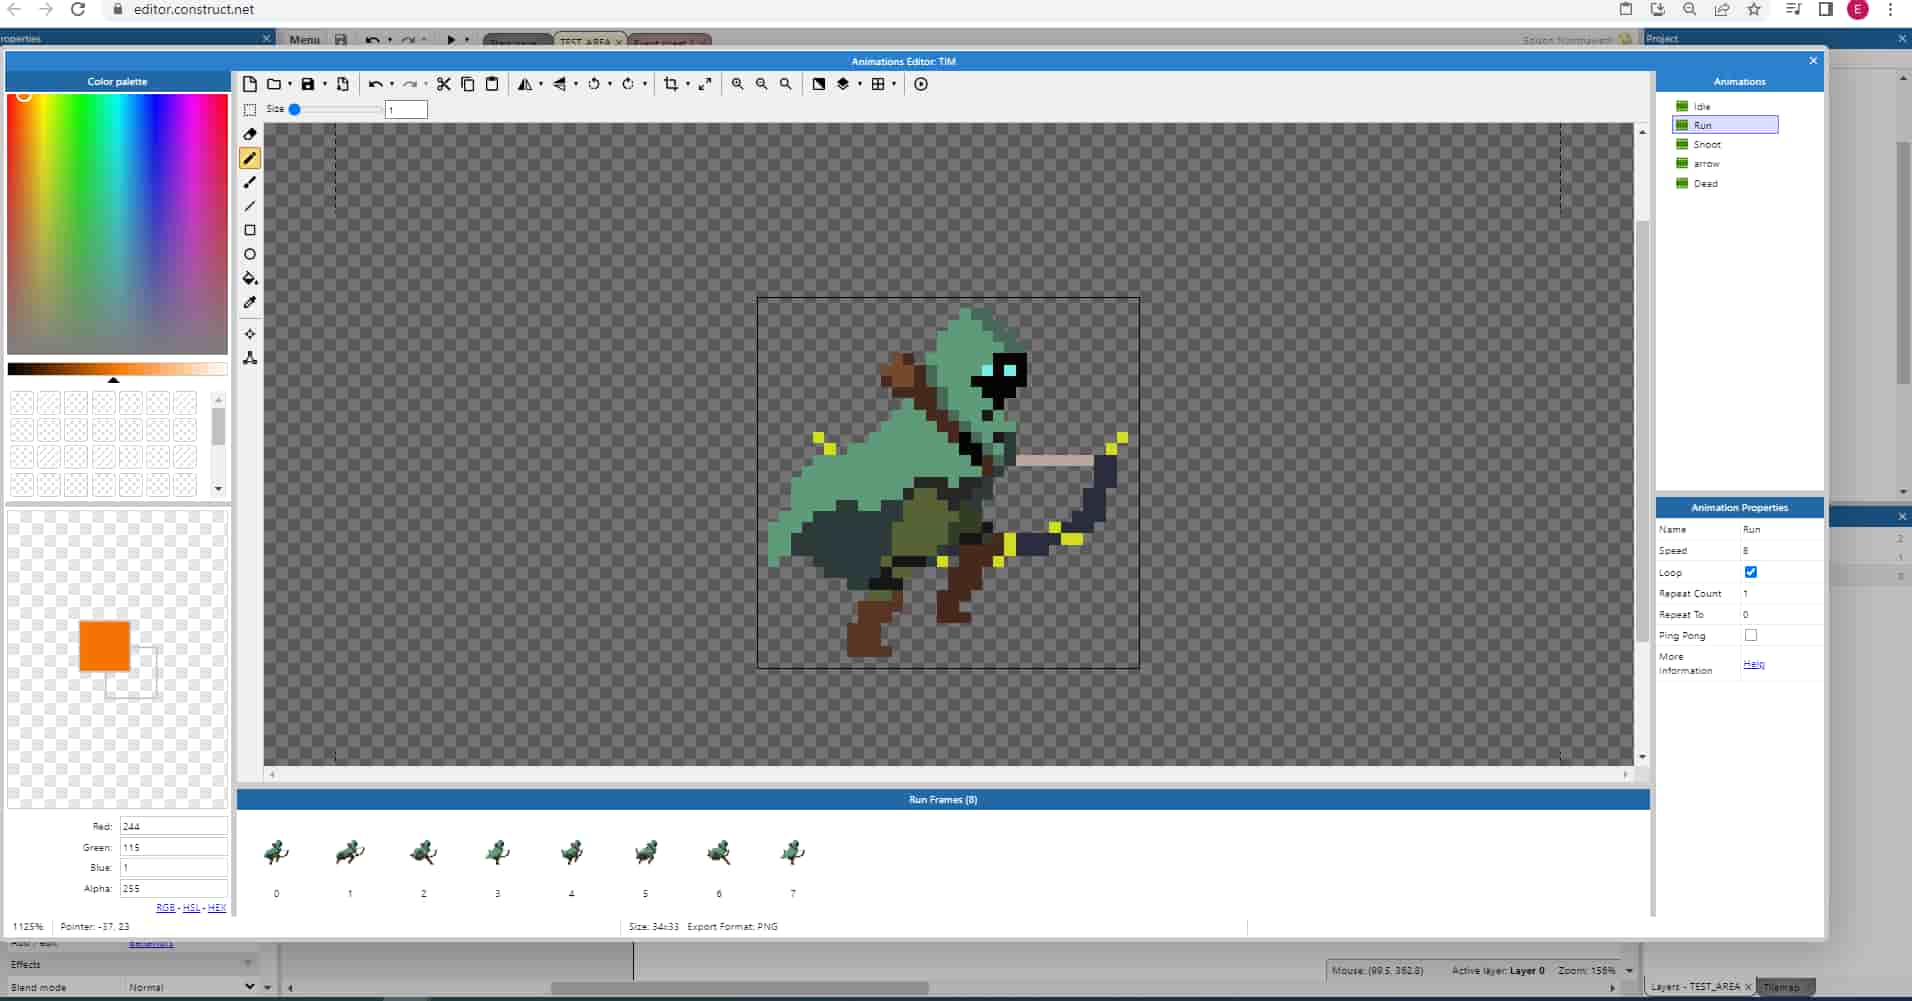The image size is (1912, 1001).
Task: Select frame 4 in Run Frames
Action: click(x=571, y=852)
